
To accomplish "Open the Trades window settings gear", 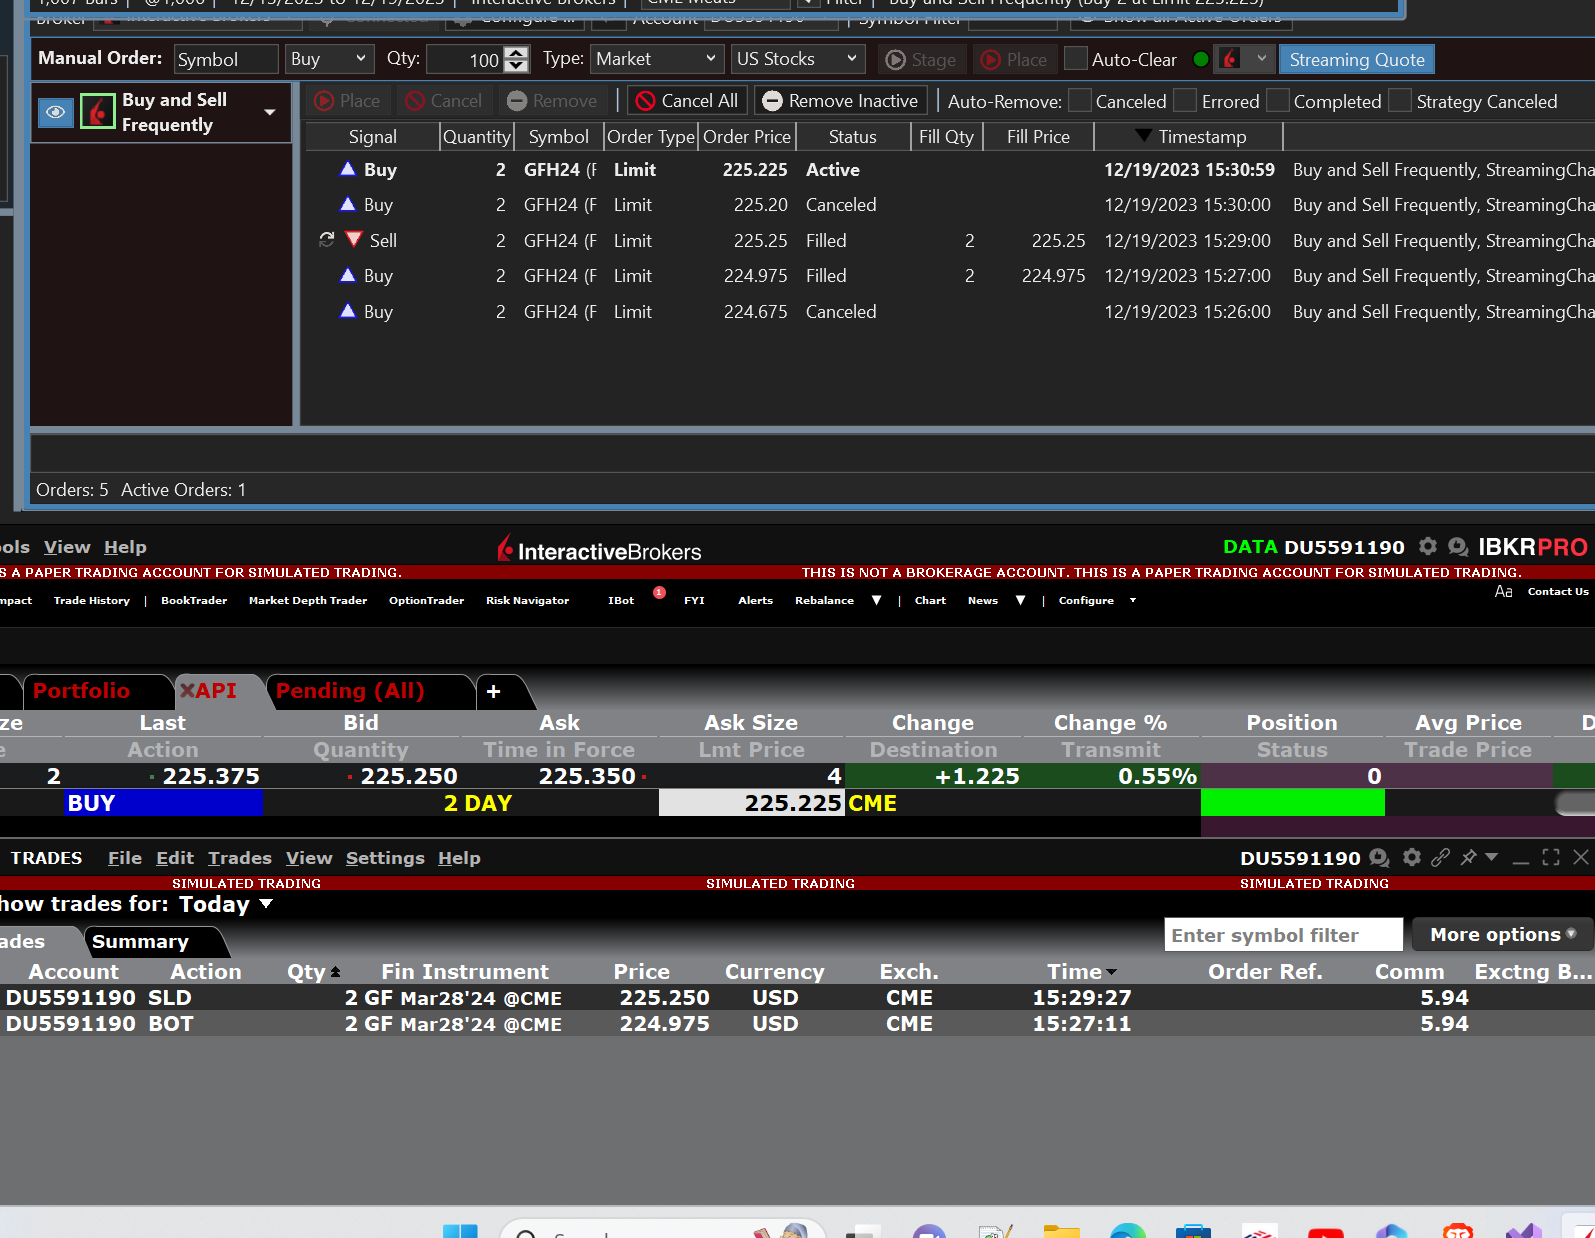I will [x=1412, y=857].
